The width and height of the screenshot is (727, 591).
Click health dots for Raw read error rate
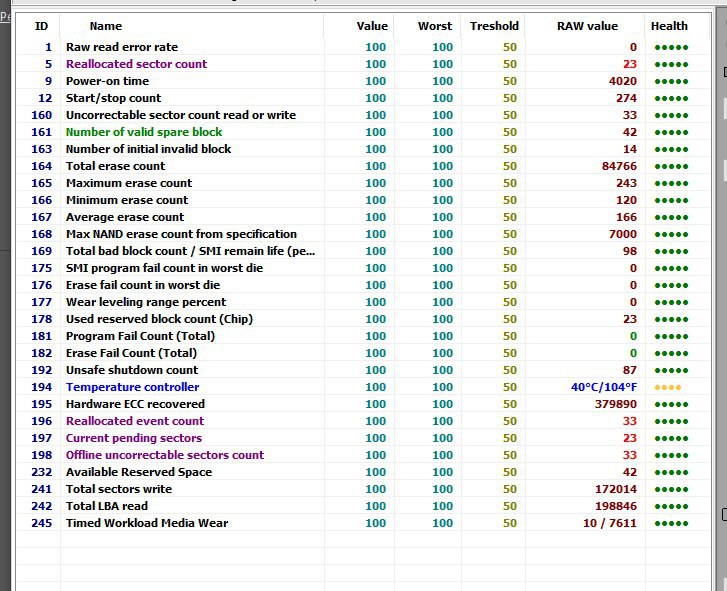tap(671, 47)
